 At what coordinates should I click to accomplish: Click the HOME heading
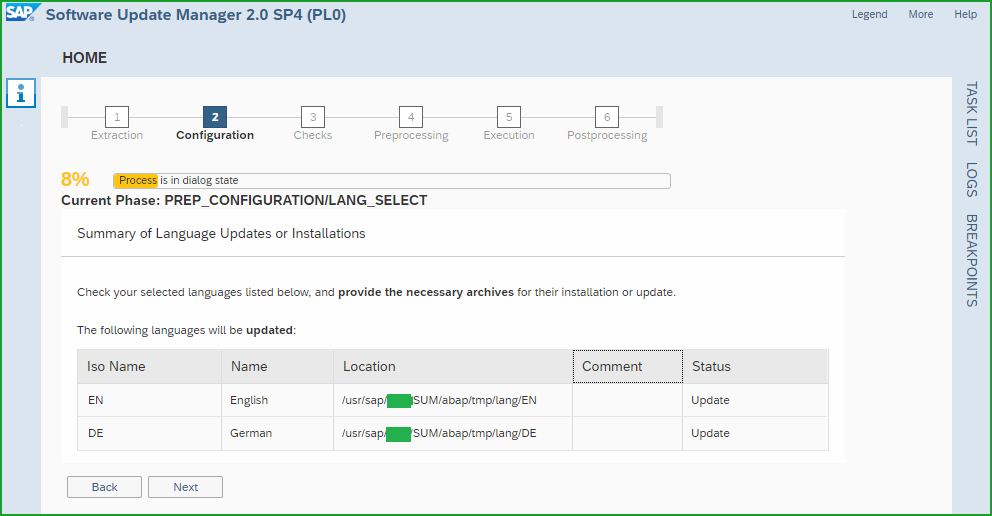[85, 58]
